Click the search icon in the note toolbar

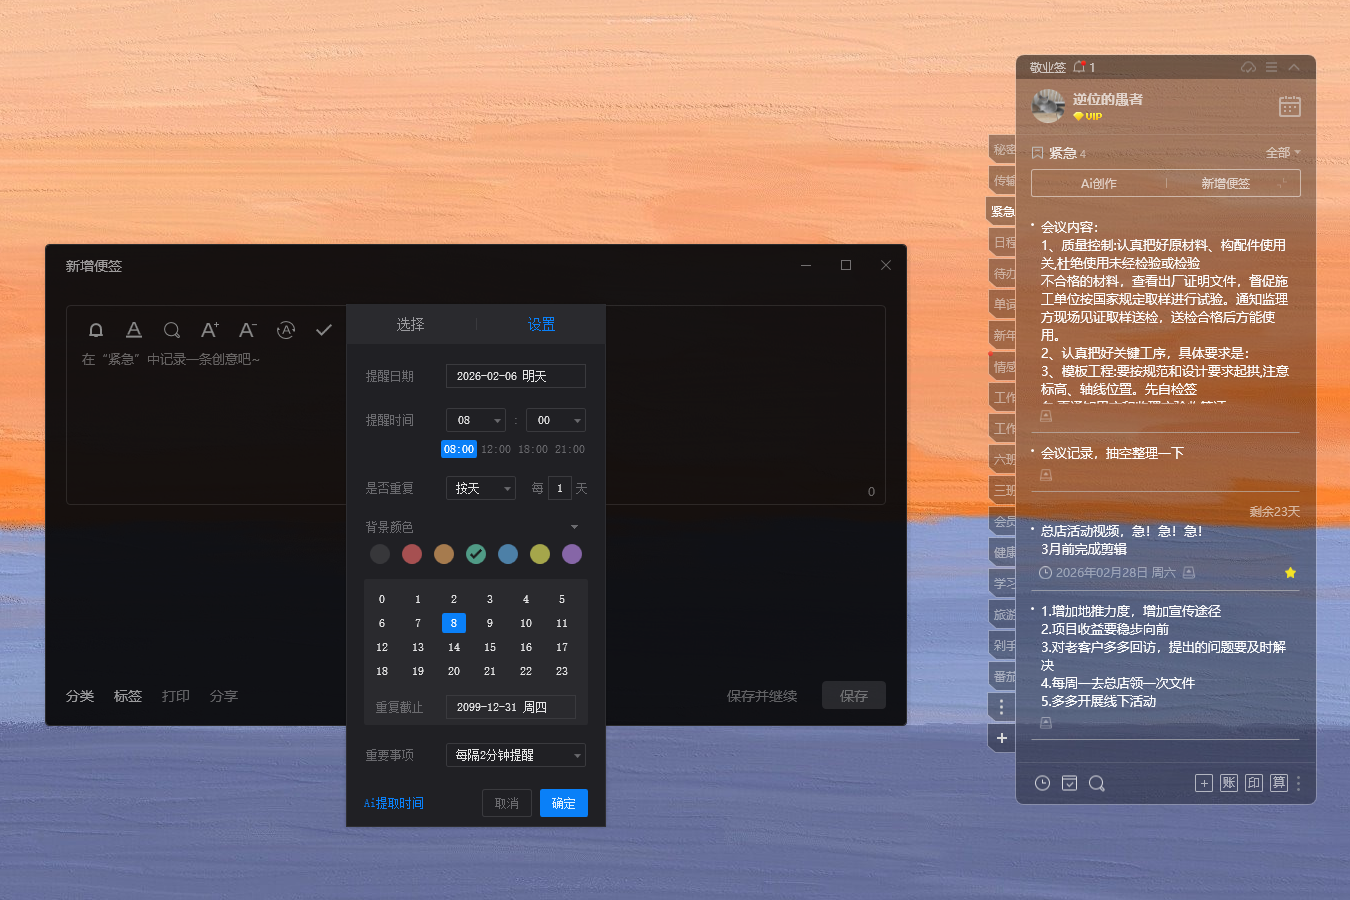coord(171,330)
